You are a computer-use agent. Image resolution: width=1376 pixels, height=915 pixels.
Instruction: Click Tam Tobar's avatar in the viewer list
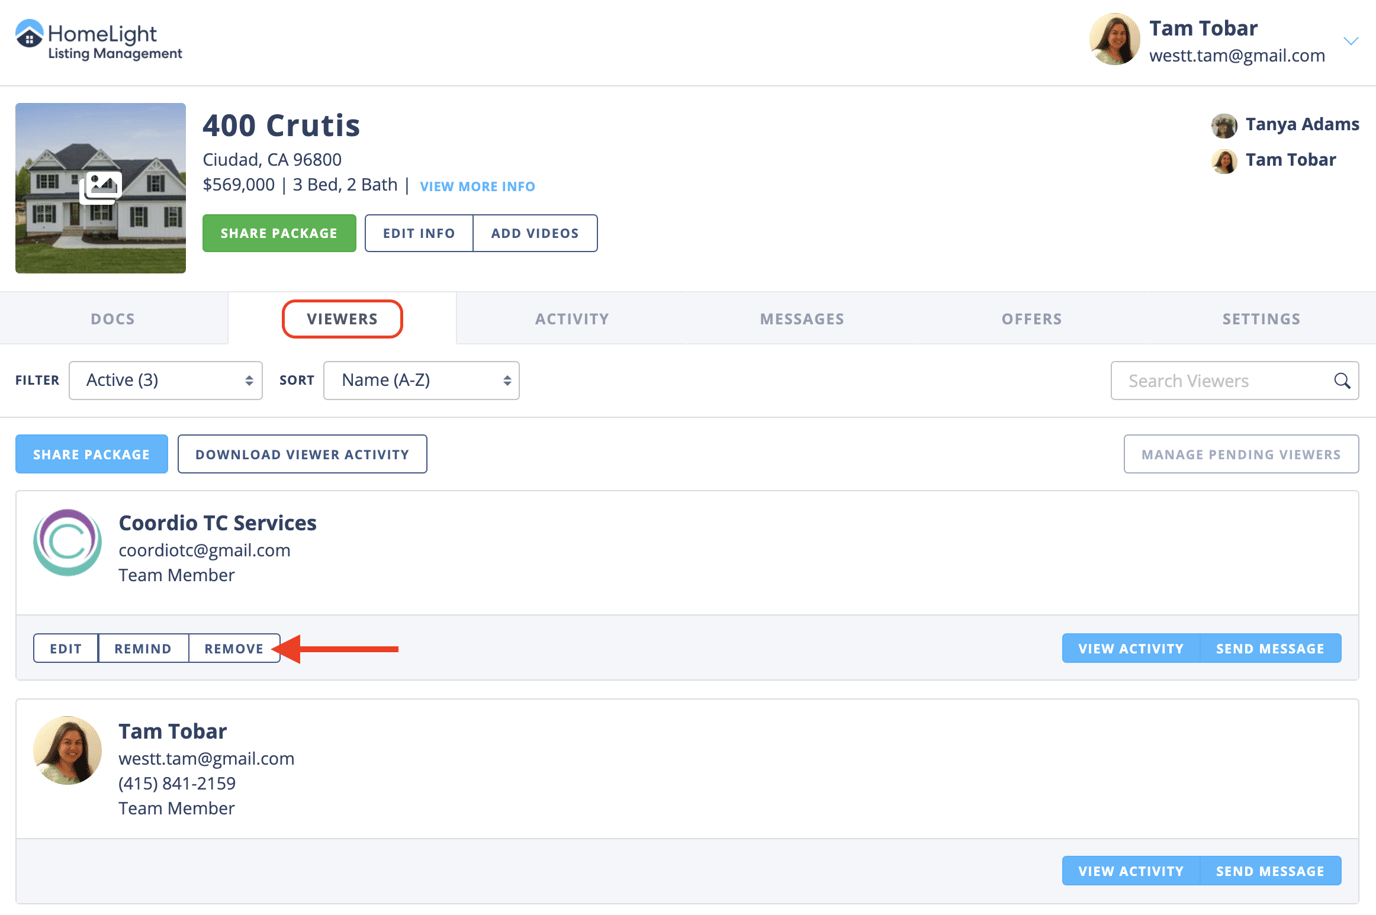(x=67, y=751)
